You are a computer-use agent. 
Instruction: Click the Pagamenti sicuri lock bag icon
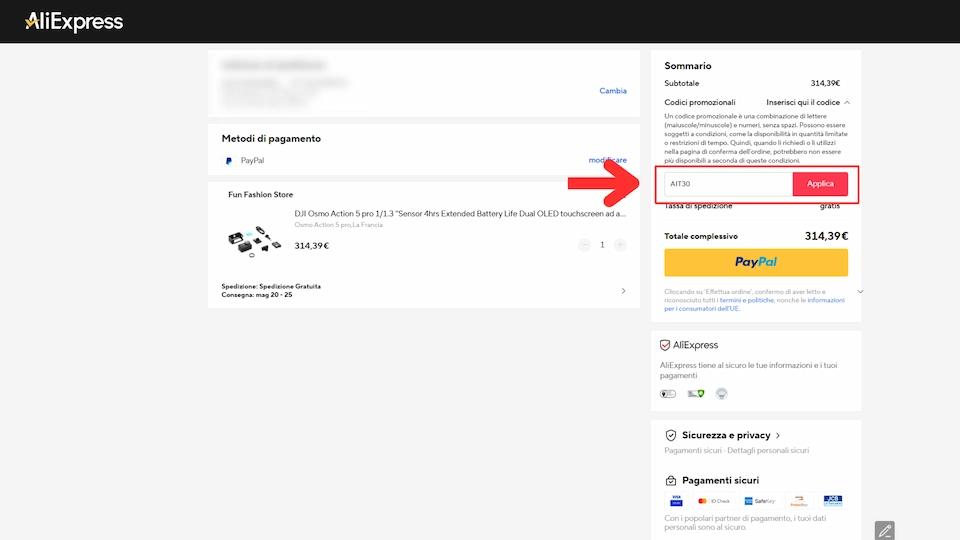click(x=671, y=481)
